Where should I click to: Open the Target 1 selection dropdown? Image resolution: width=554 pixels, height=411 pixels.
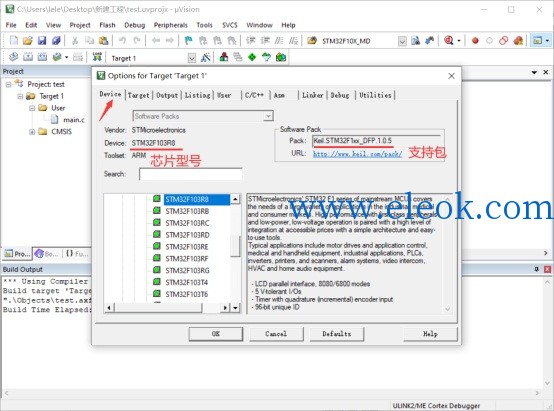click(x=191, y=58)
